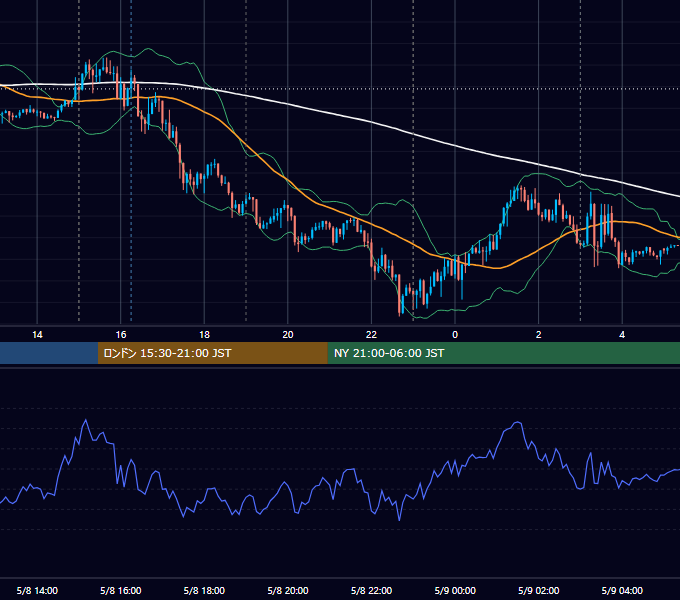680x600 pixels.
Task: Click the 14 hour axis label
Action: pyautogui.click(x=37, y=335)
